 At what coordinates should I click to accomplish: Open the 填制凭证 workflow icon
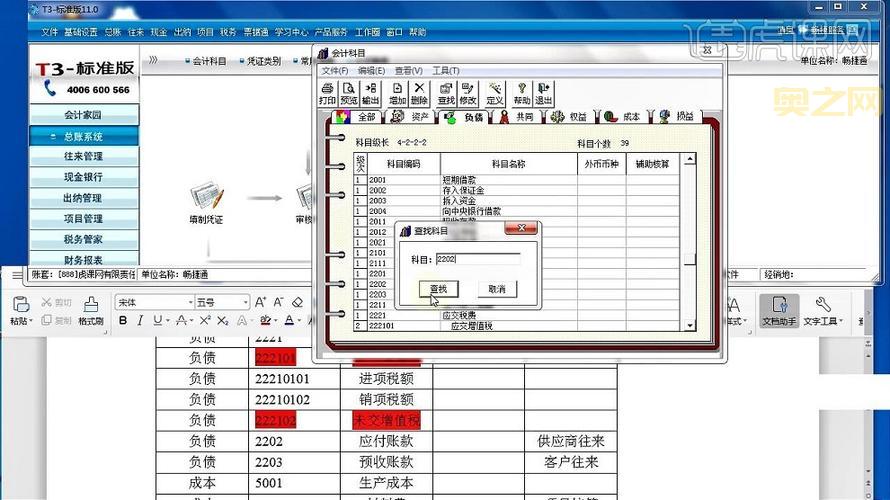point(207,203)
